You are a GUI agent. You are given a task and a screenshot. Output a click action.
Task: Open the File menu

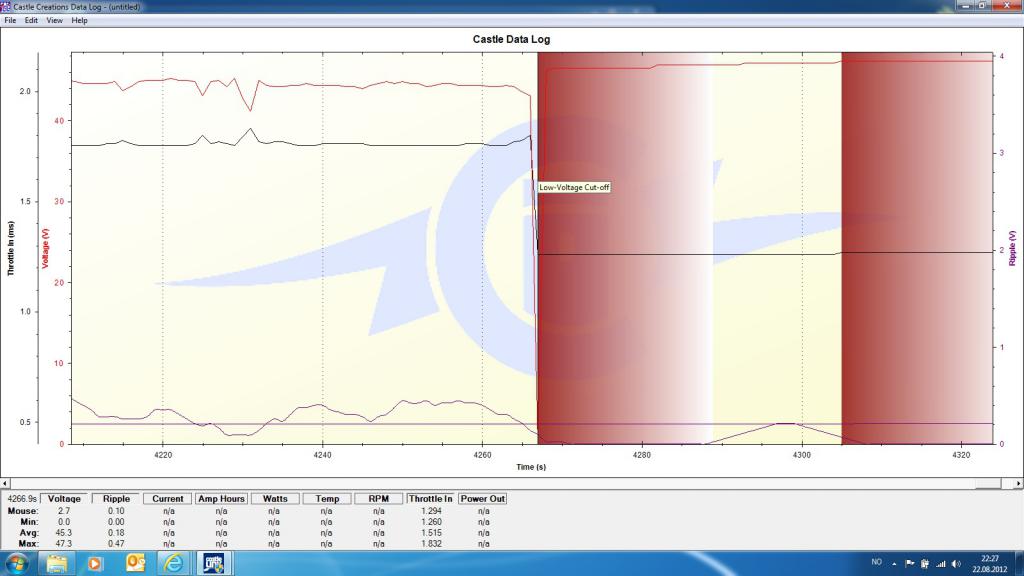10,20
